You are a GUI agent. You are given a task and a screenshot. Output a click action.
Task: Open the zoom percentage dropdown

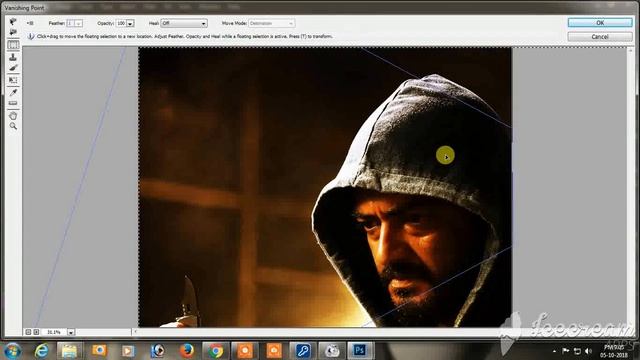71,332
